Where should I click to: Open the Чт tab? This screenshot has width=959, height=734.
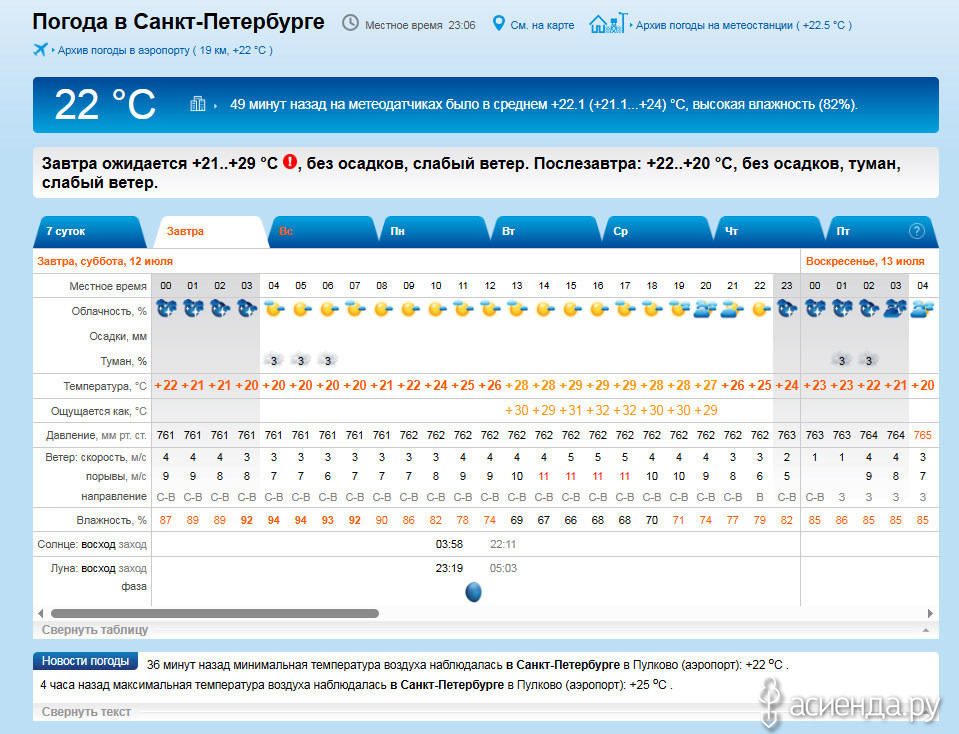click(x=769, y=231)
